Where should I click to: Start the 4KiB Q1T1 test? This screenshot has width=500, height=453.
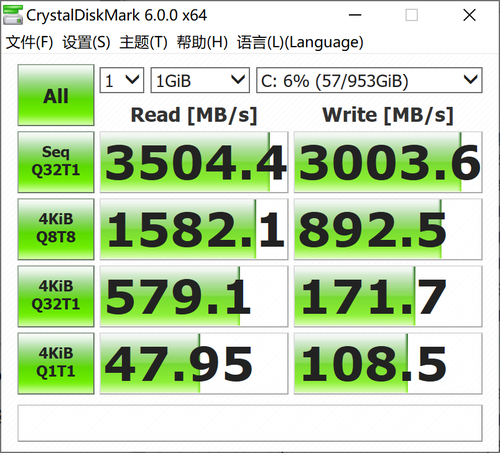point(56,363)
